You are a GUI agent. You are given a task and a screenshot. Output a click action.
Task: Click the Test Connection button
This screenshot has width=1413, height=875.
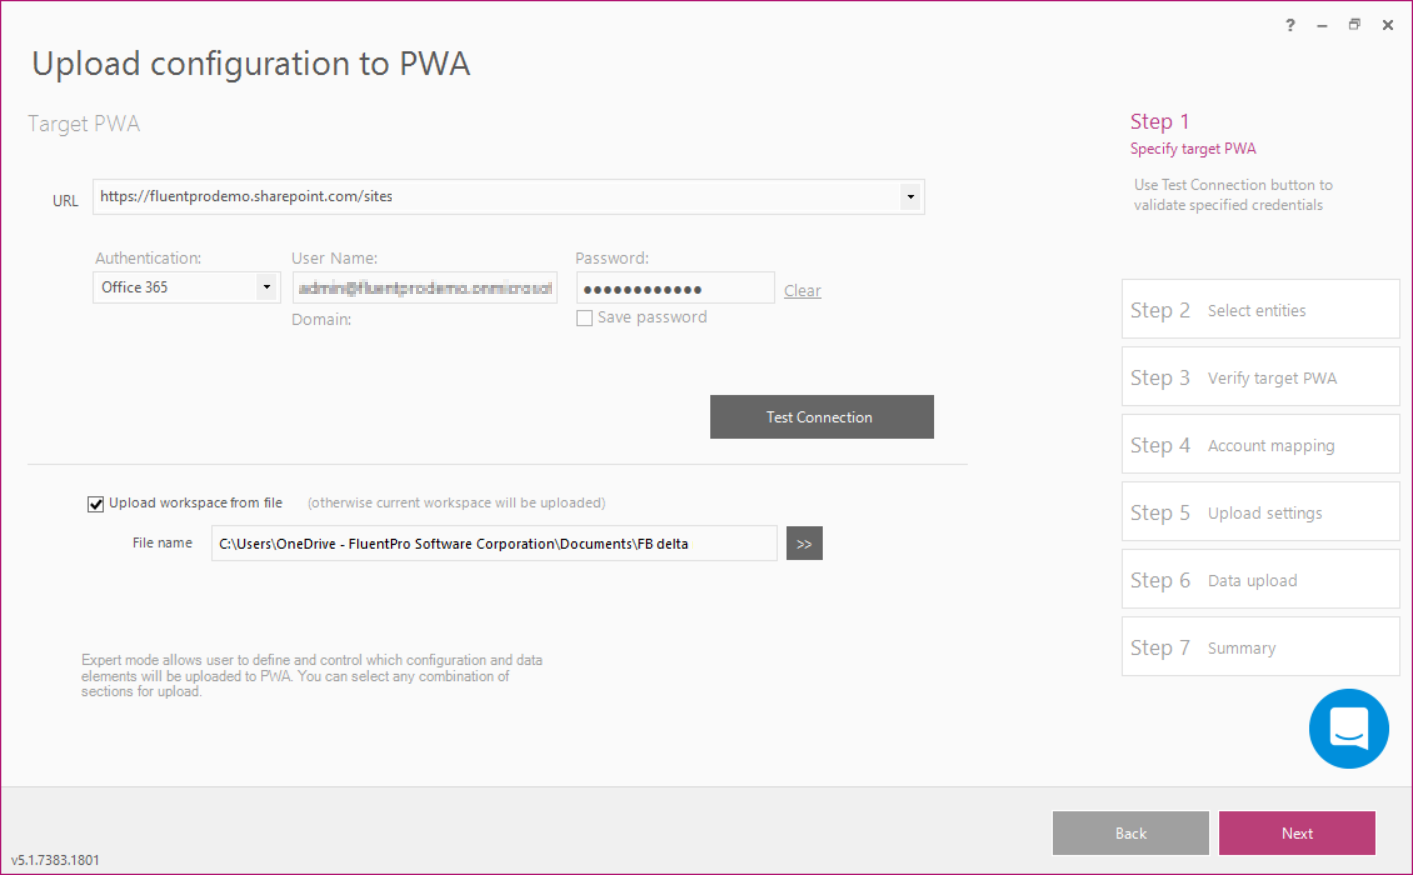tap(822, 417)
